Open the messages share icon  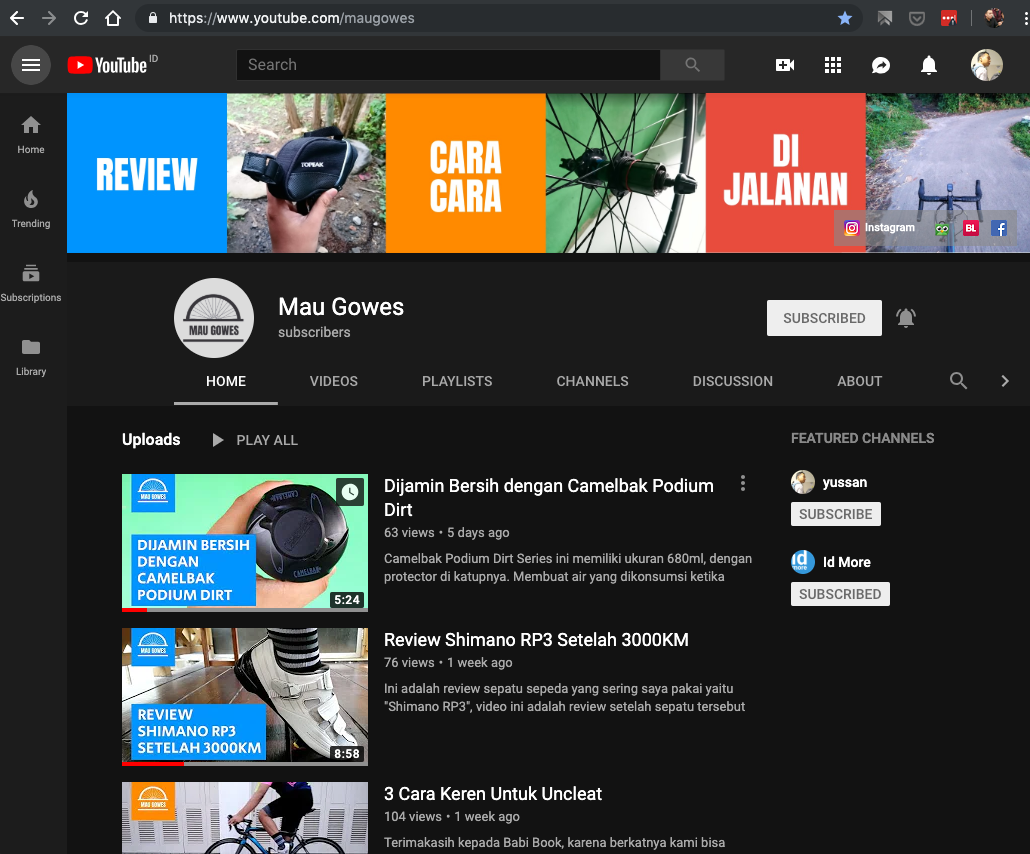pyautogui.click(x=881, y=65)
